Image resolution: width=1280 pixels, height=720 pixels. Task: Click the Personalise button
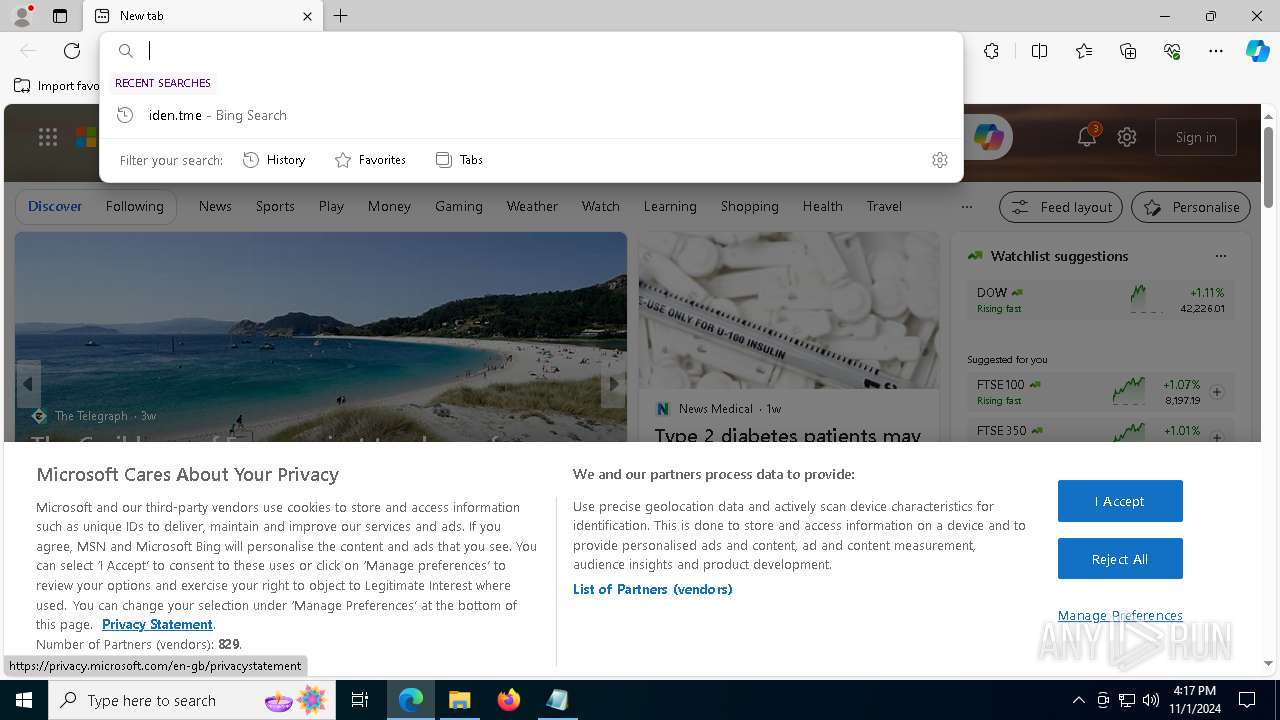click(x=1191, y=207)
